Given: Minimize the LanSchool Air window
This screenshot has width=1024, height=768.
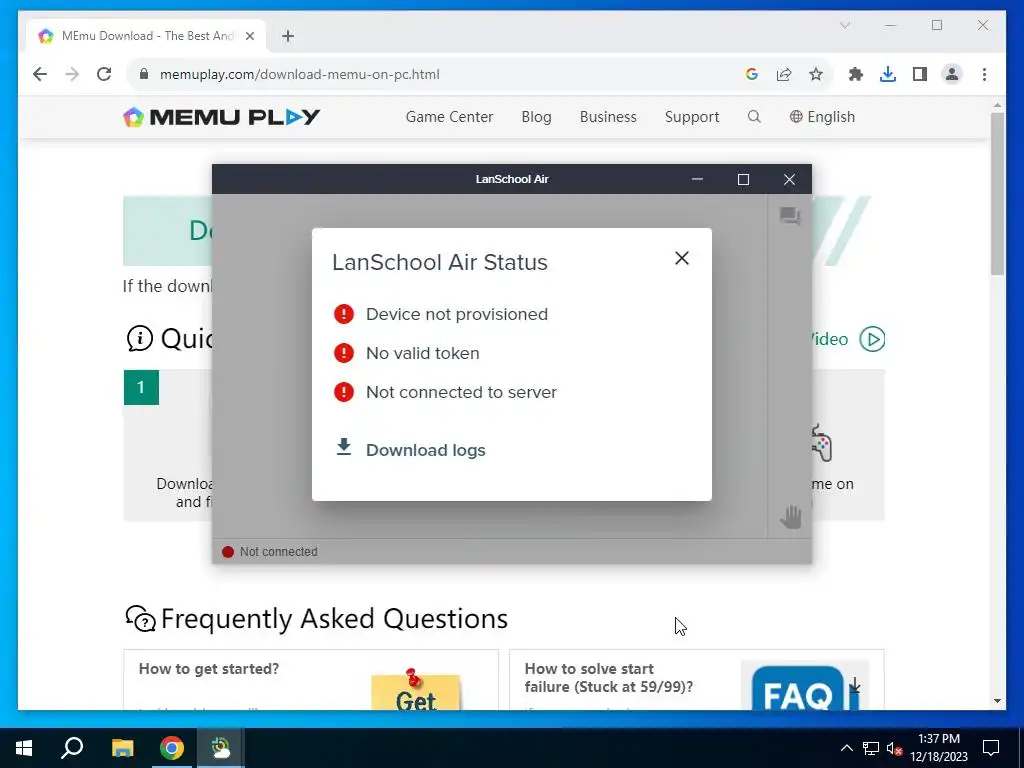Looking at the screenshot, I should pyautogui.click(x=697, y=179).
